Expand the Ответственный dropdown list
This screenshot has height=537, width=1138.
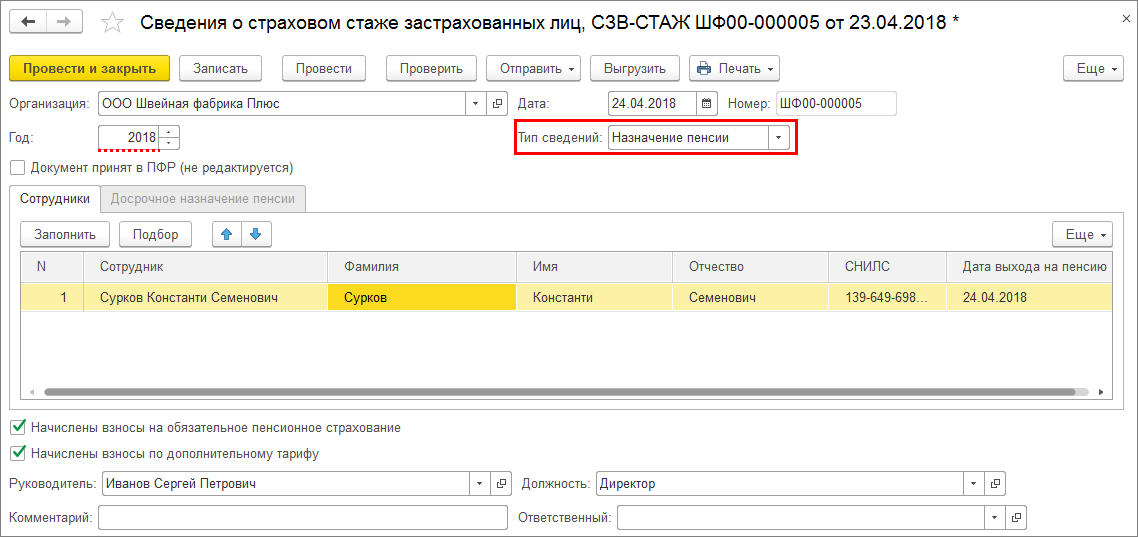[996, 517]
